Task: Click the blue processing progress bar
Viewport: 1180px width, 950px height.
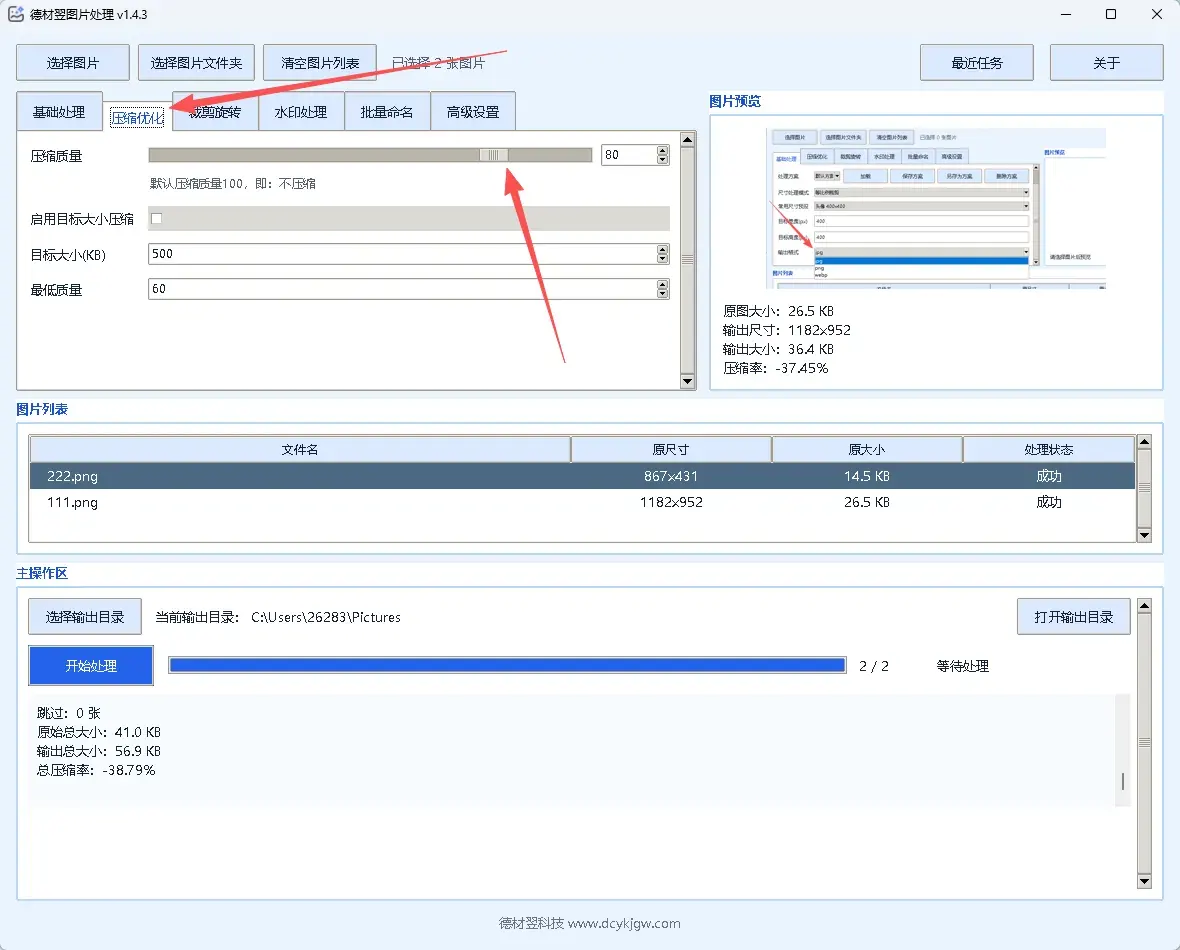Action: coord(507,665)
